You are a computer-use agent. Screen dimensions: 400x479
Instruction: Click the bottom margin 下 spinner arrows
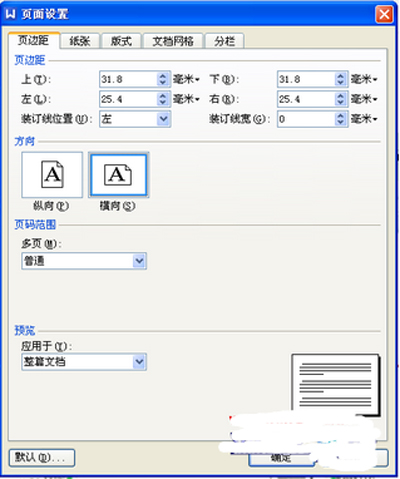[x=341, y=79]
